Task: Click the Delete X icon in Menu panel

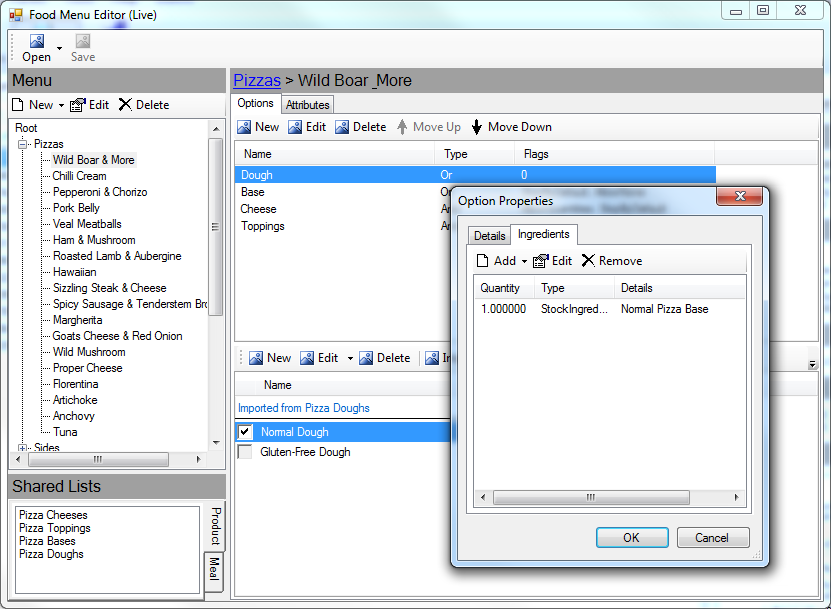Action: pos(125,105)
